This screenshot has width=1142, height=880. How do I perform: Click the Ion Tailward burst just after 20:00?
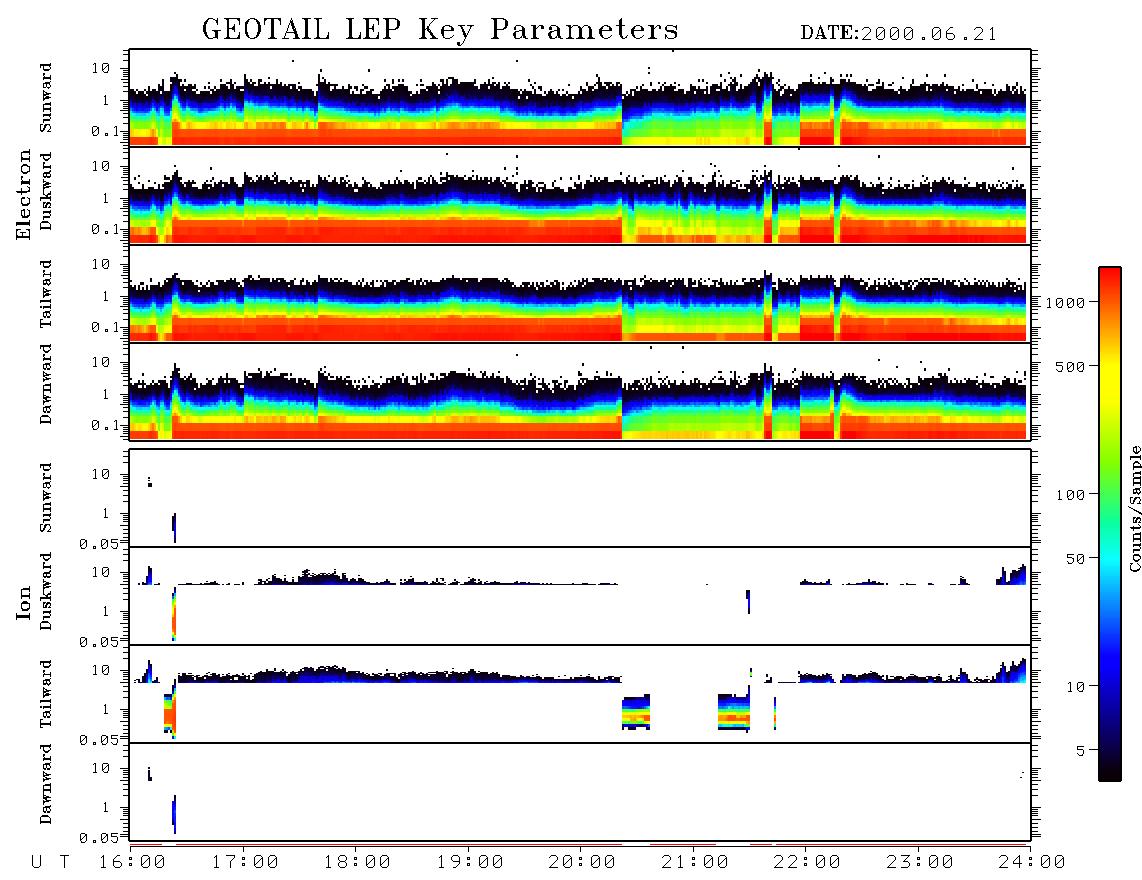pos(636,712)
